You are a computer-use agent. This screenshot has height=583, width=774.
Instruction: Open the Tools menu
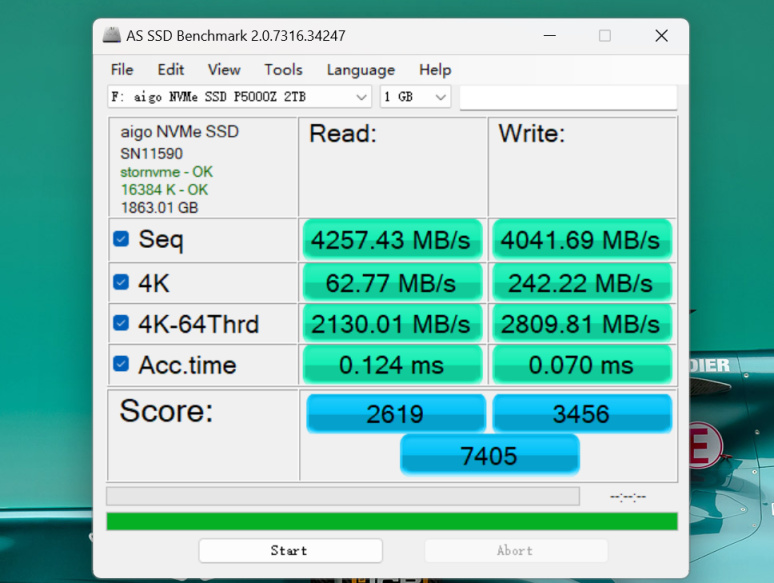coord(283,70)
